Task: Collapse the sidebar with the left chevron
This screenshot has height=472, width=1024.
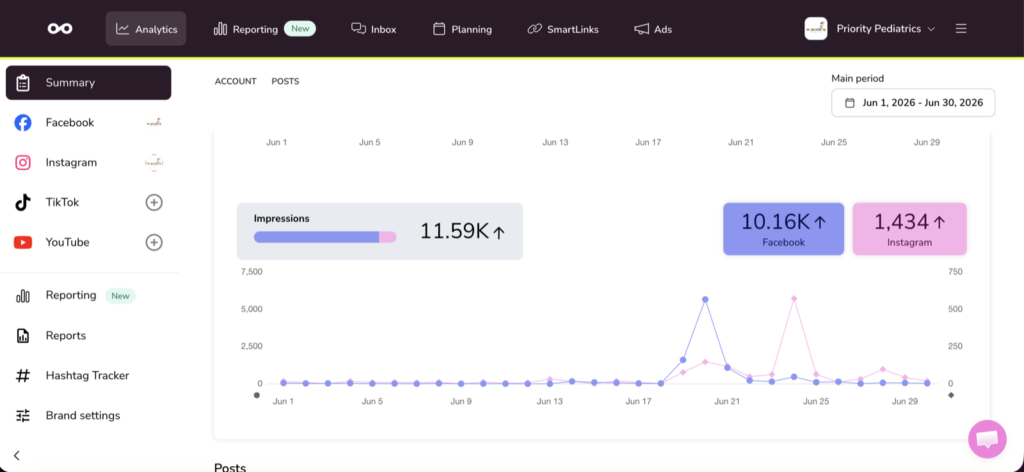Action: coord(17,456)
